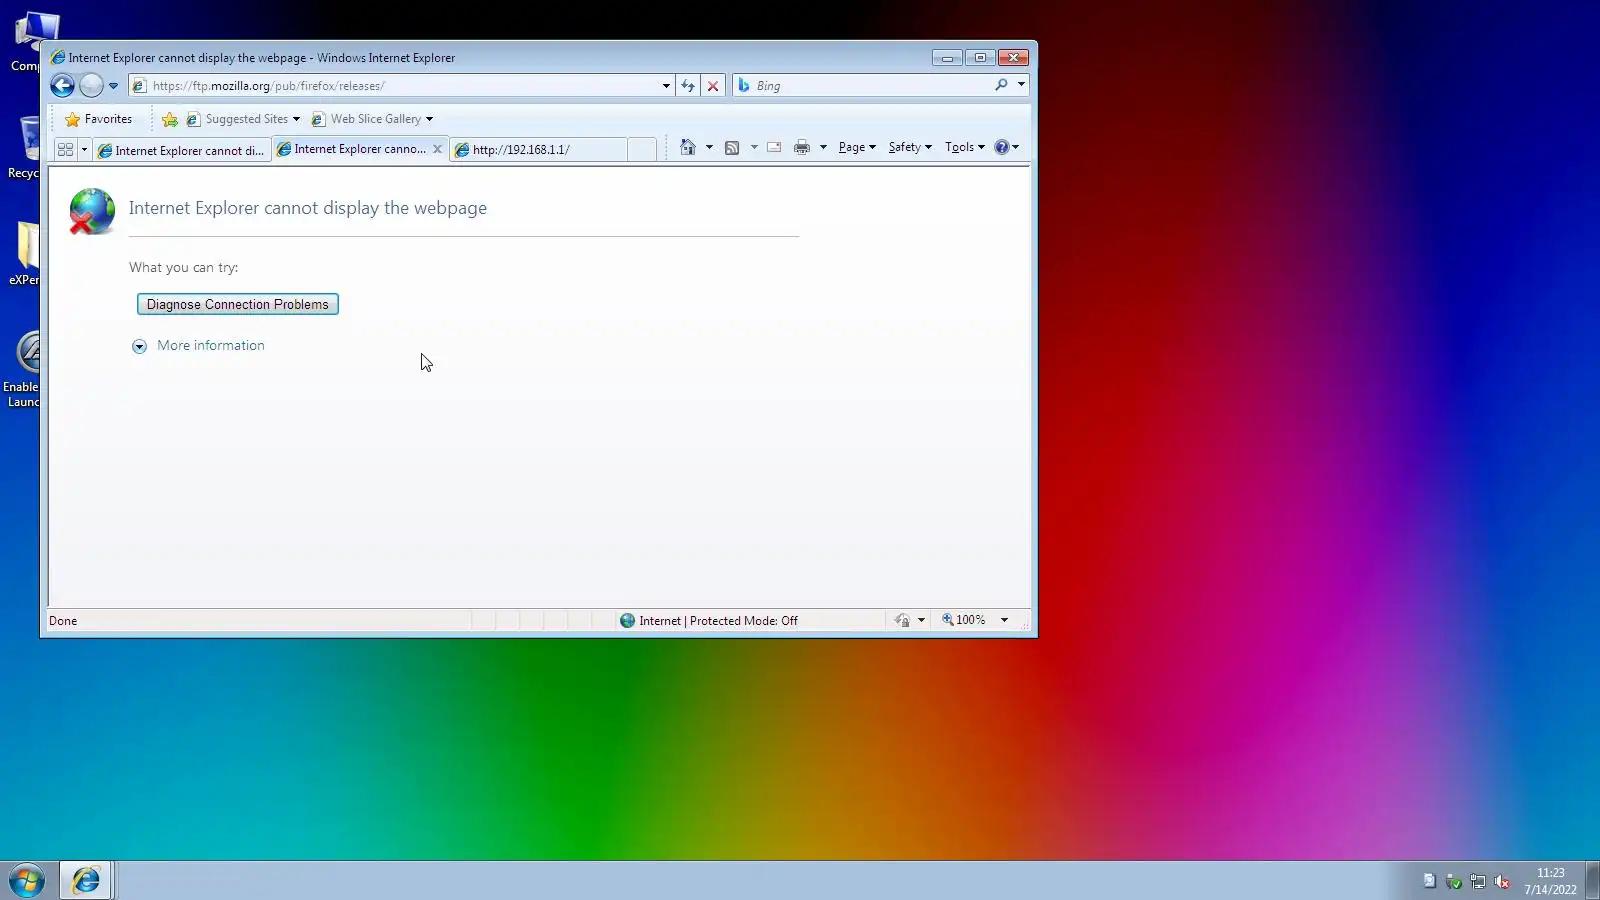Select the eXPer folder on the desktop
The height and width of the screenshot is (900, 1600).
[x=22, y=254]
